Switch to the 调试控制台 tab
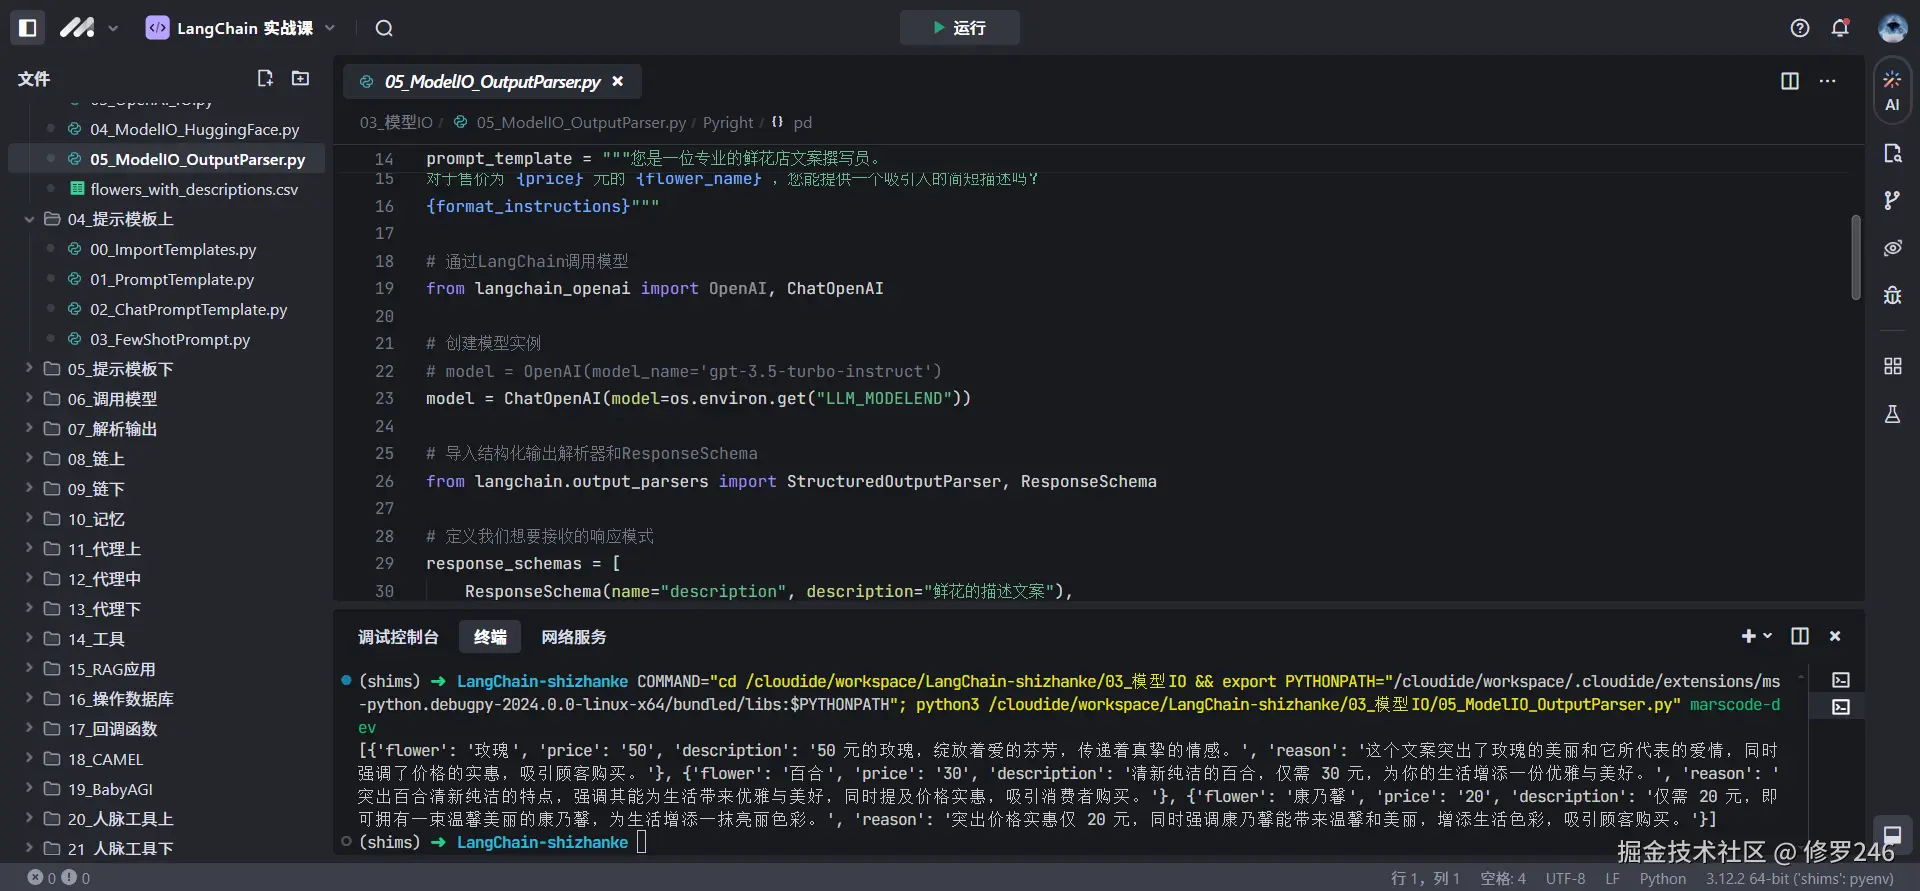This screenshot has width=1920, height=891. pyautogui.click(x=398, y=637)
